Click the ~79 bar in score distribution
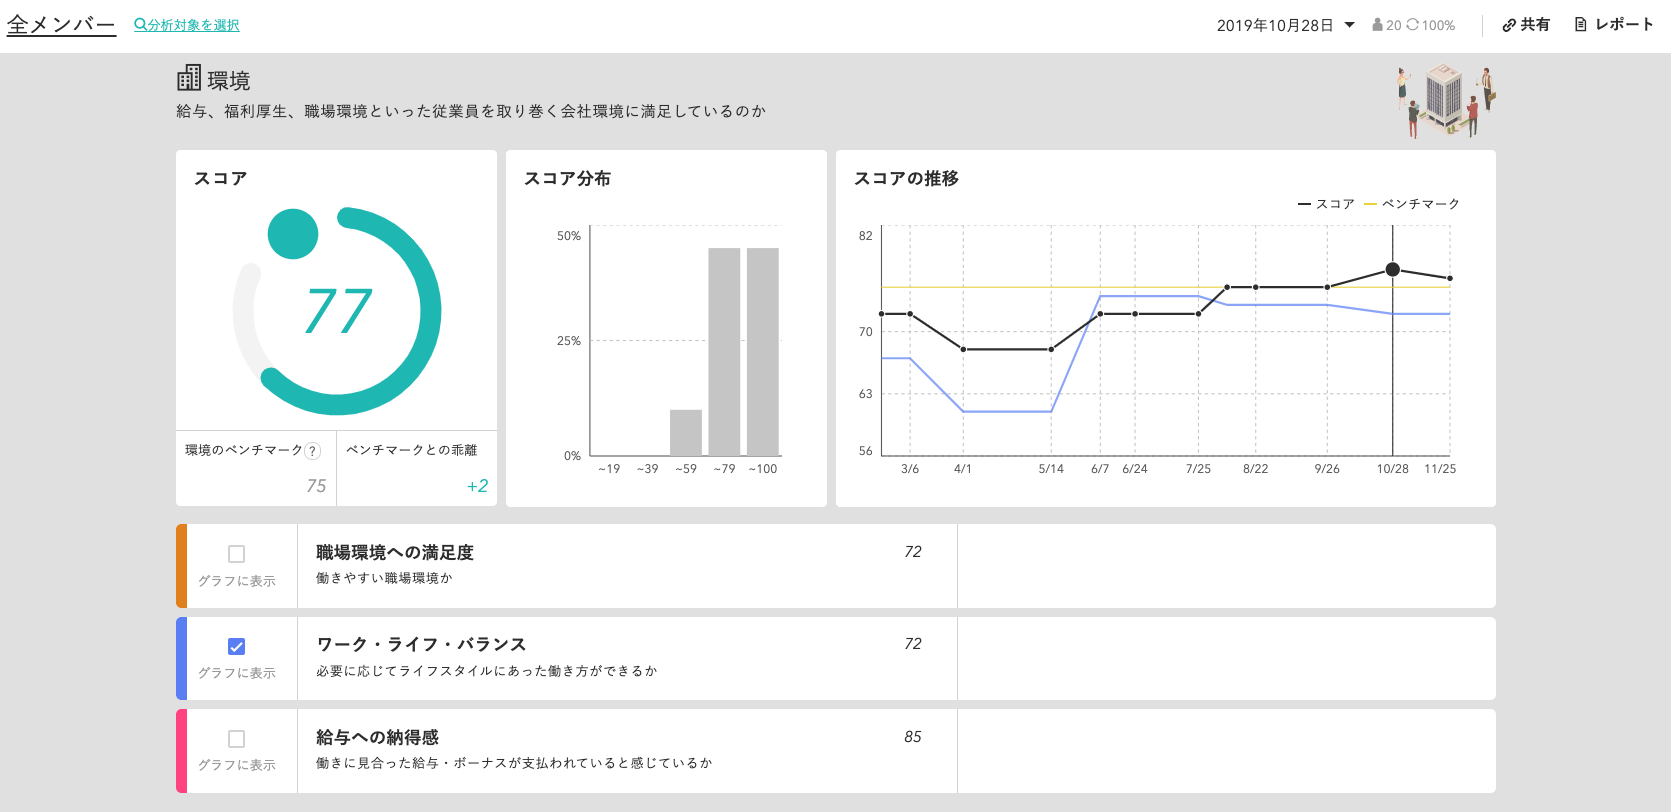Viewport: 1671px width, 812px height. pyautogui.click(x=724, y=352)
